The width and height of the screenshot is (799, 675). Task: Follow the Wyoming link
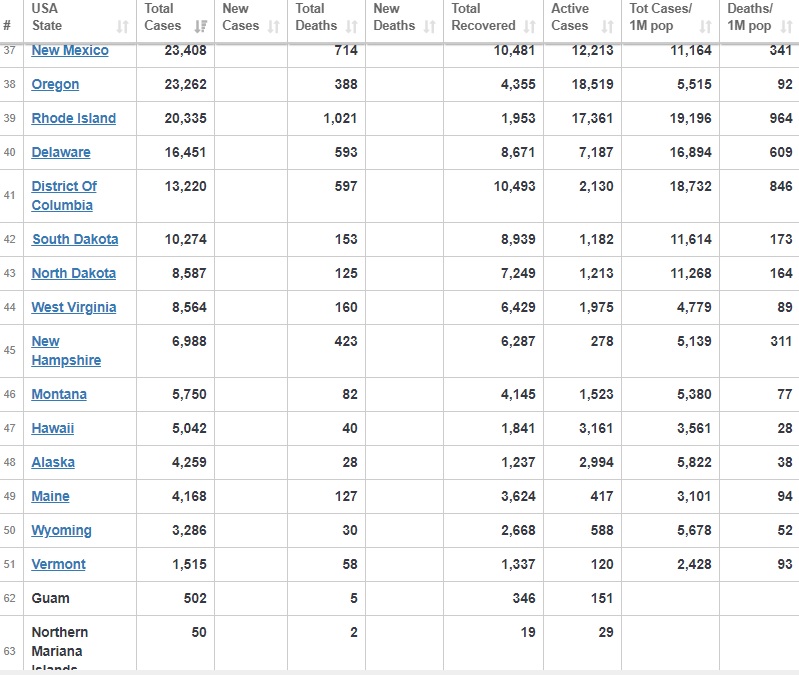[61, 531]
